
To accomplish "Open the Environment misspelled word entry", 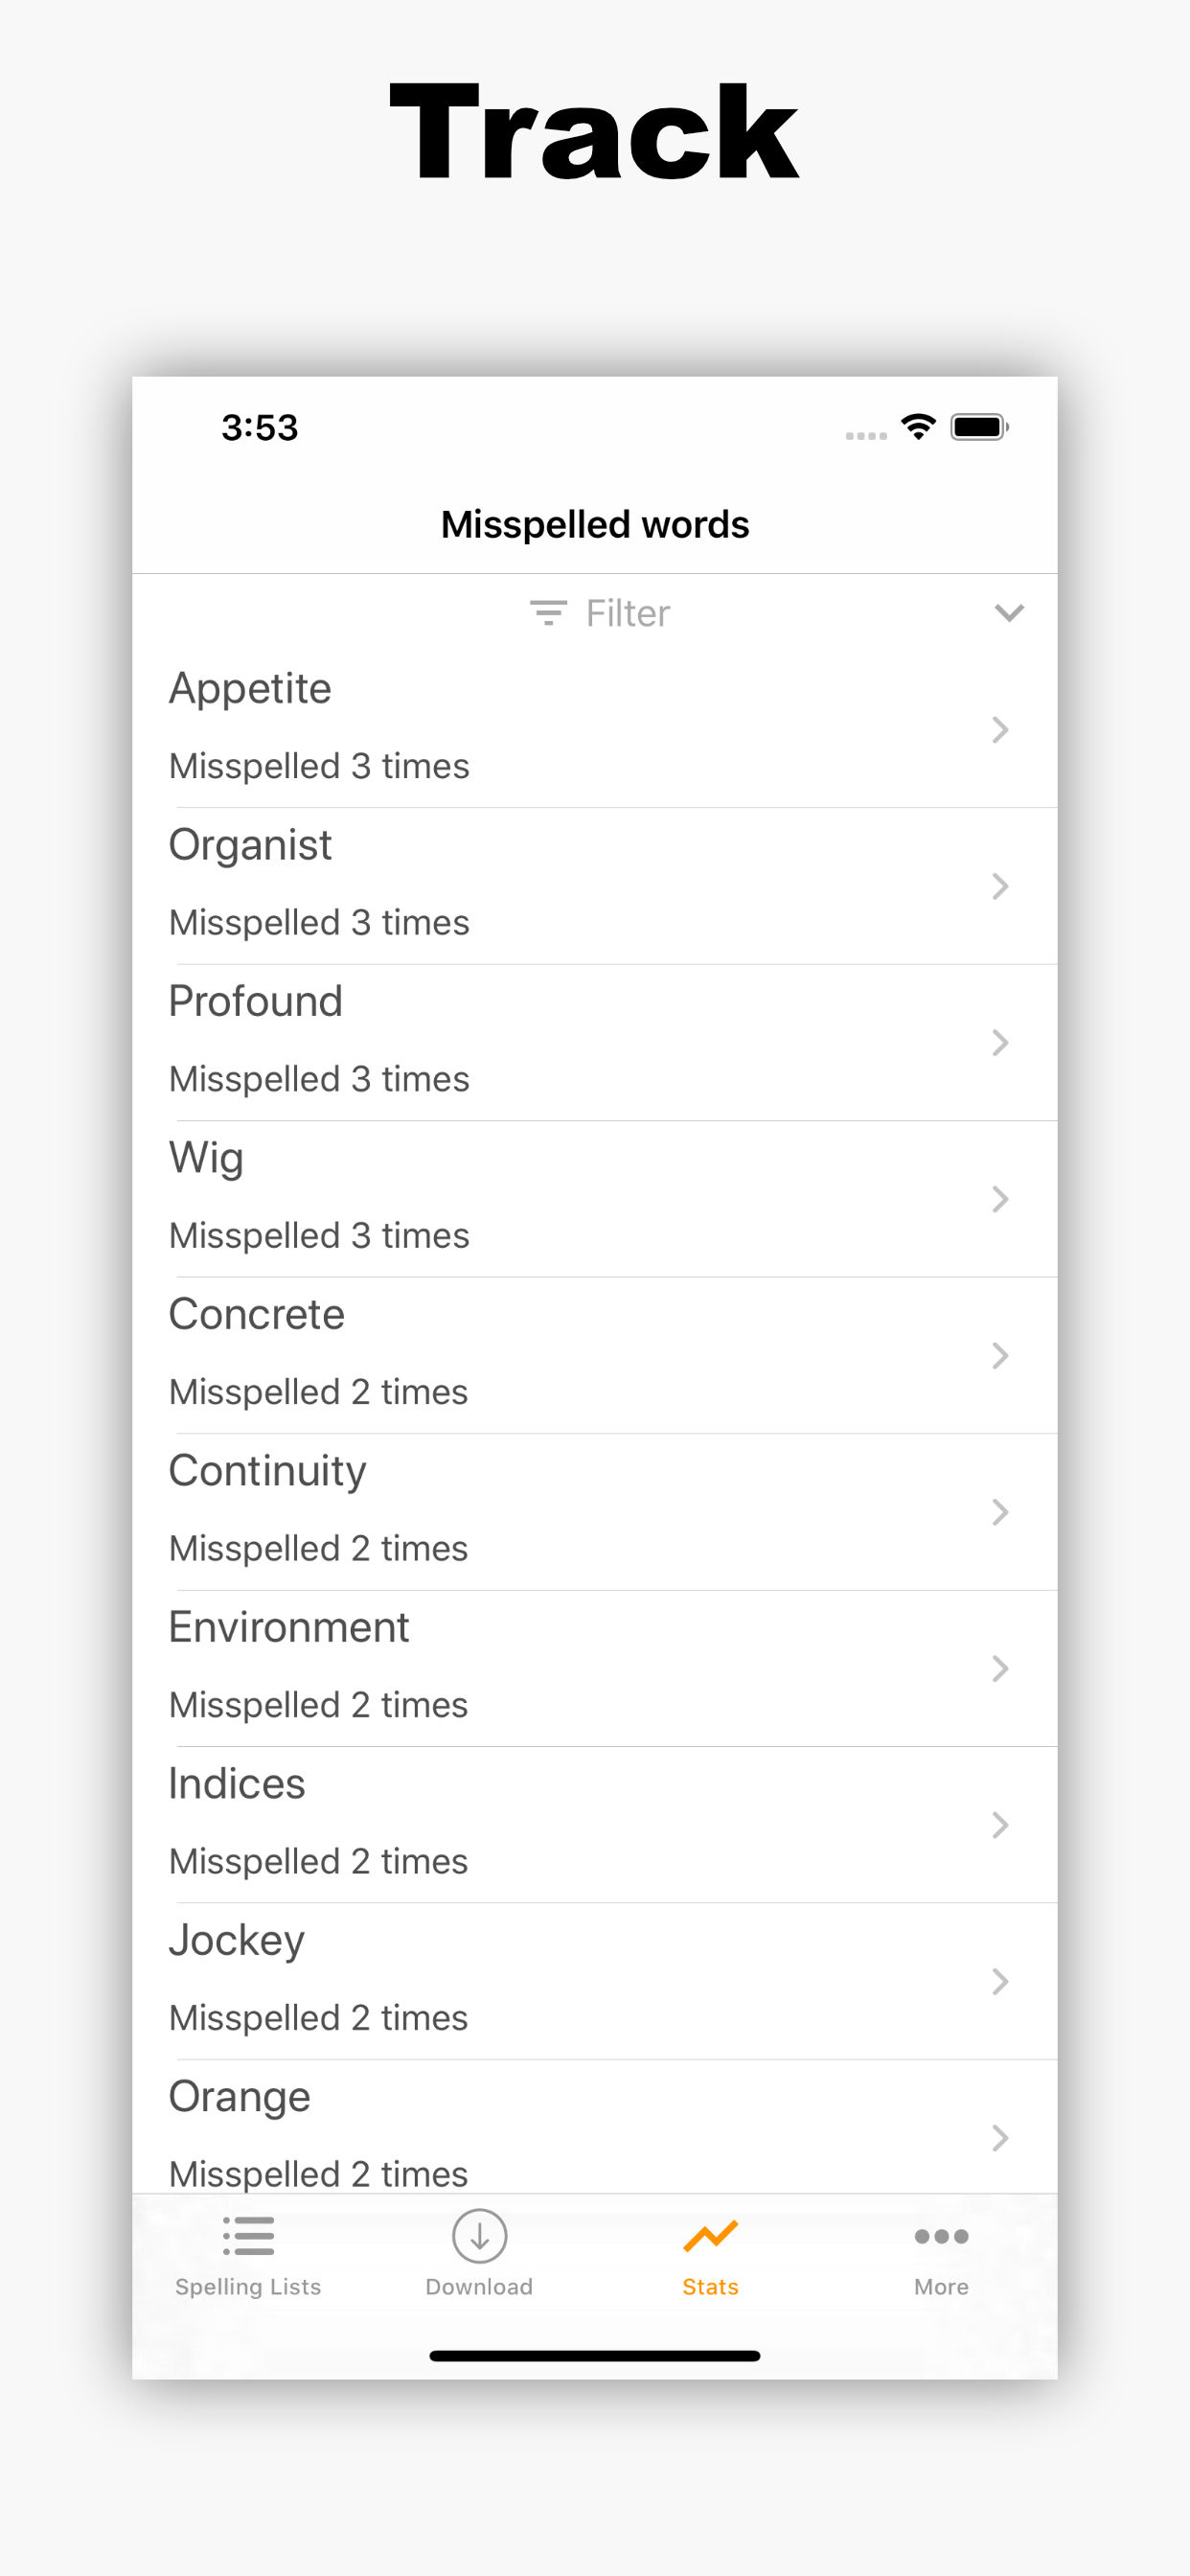I will pyautogui.click(x=595, y=1669).
